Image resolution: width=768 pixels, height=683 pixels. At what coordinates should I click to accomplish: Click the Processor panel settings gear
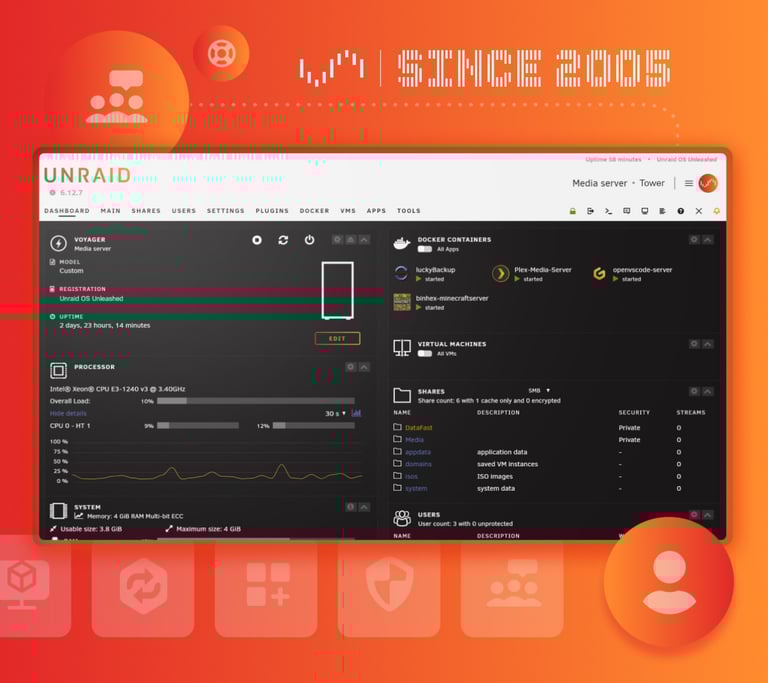pyautogui.click(x=350, y=367)
